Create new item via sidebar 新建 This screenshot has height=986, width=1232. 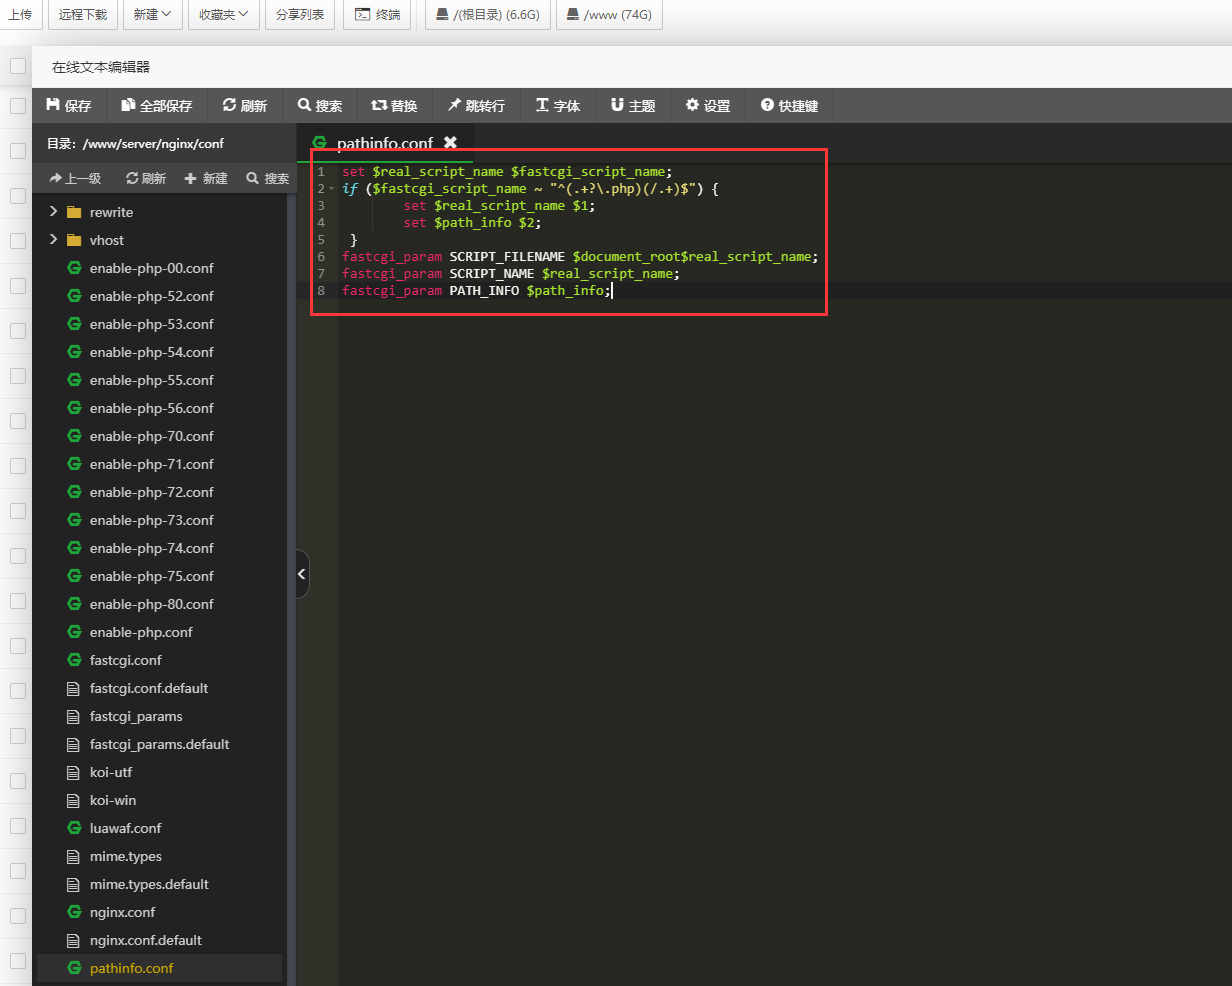pos(206,178)
